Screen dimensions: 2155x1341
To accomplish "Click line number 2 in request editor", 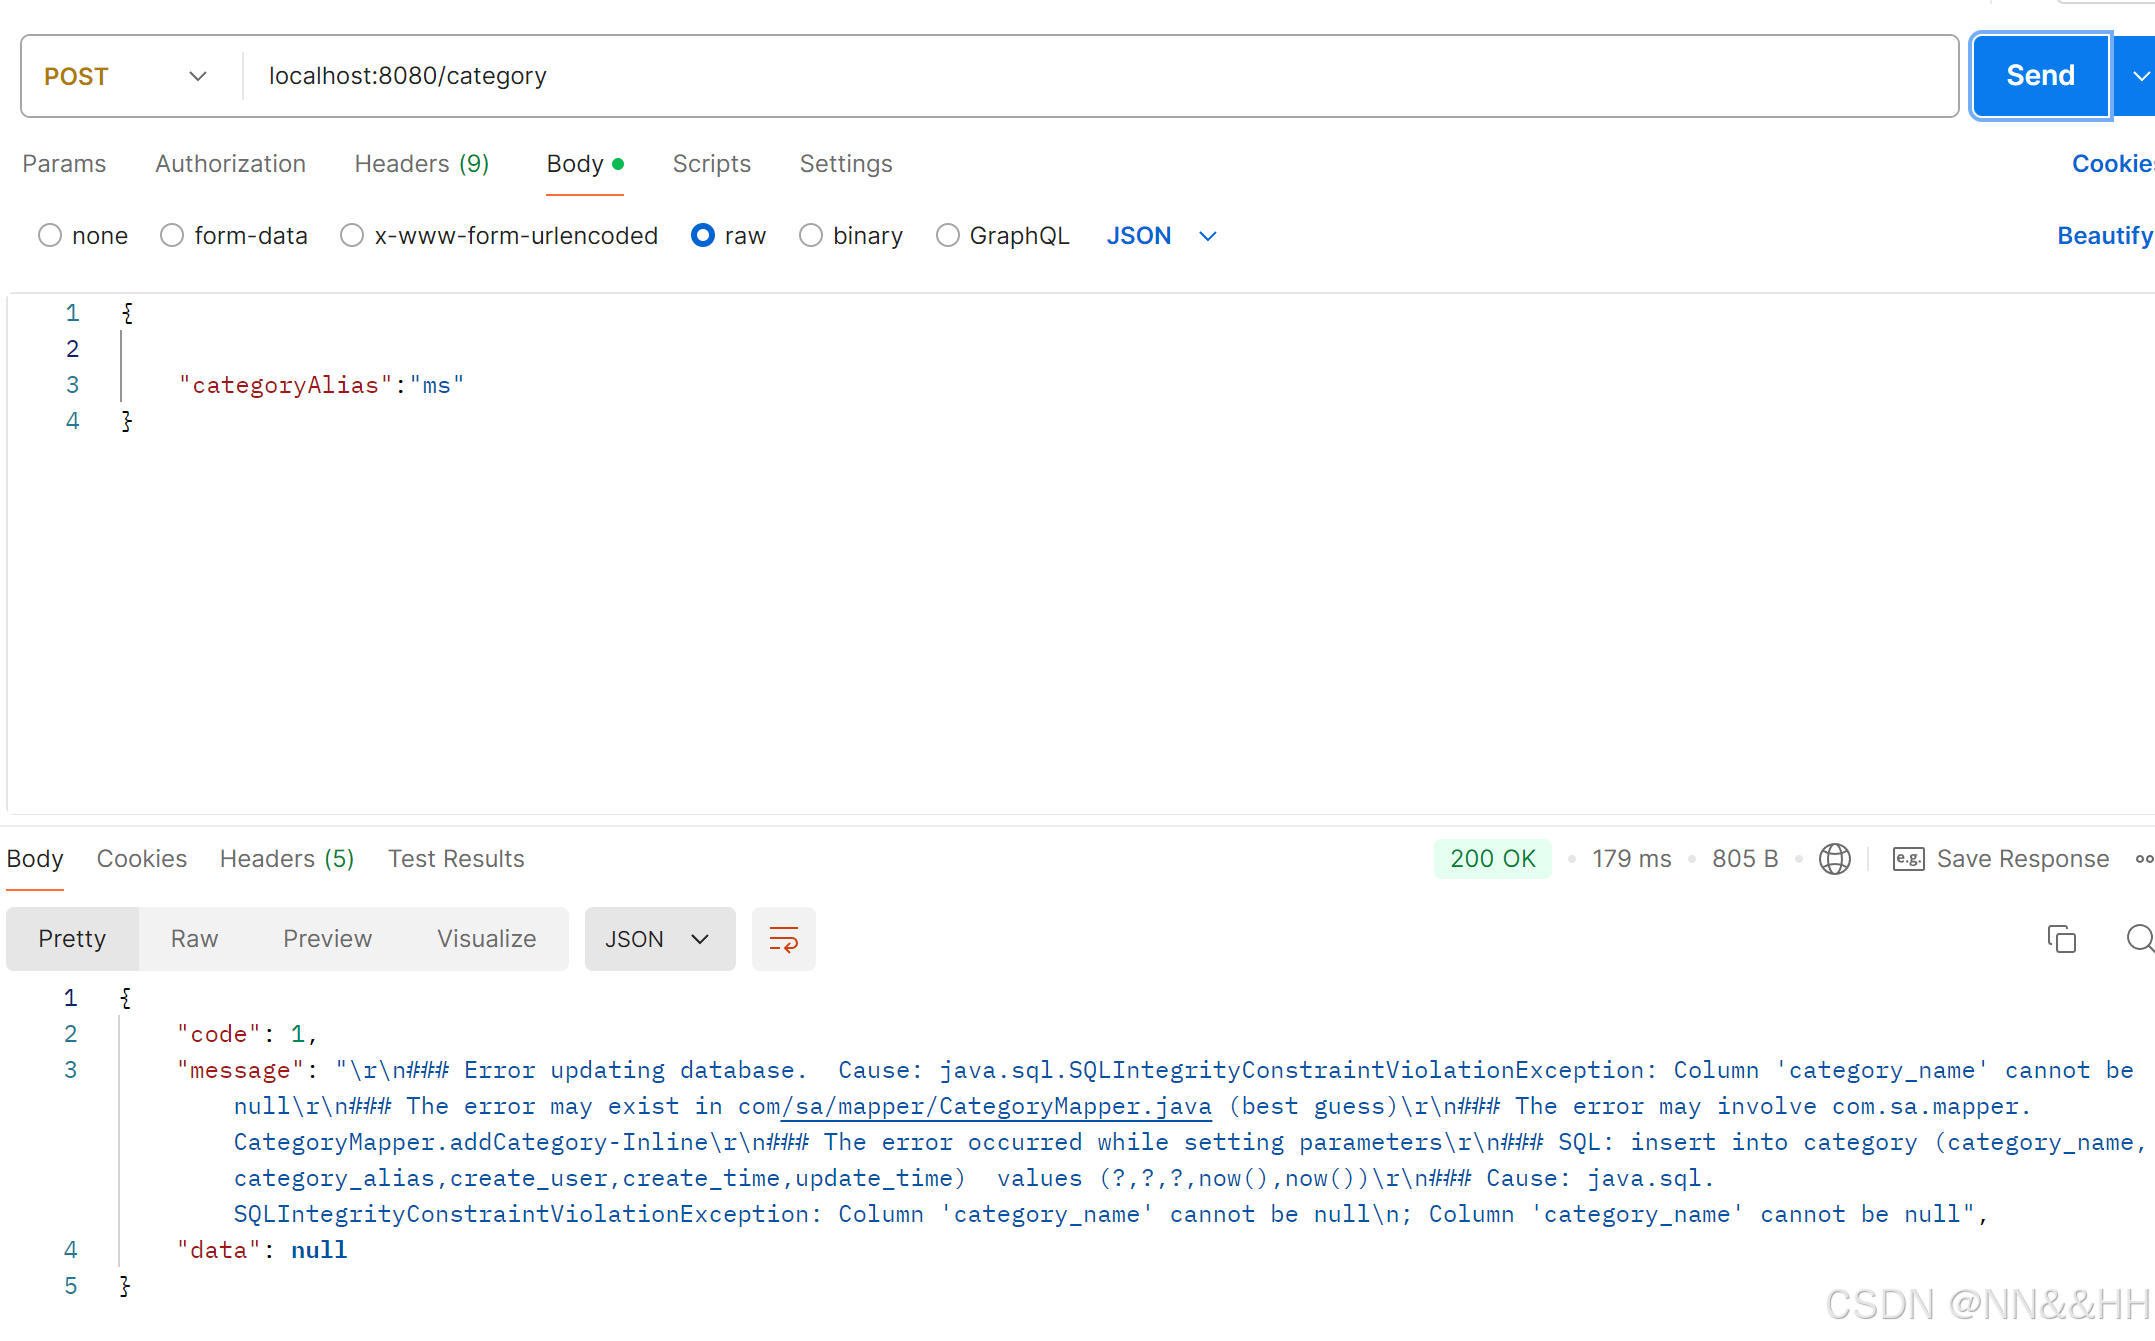I will coord(72,348).
